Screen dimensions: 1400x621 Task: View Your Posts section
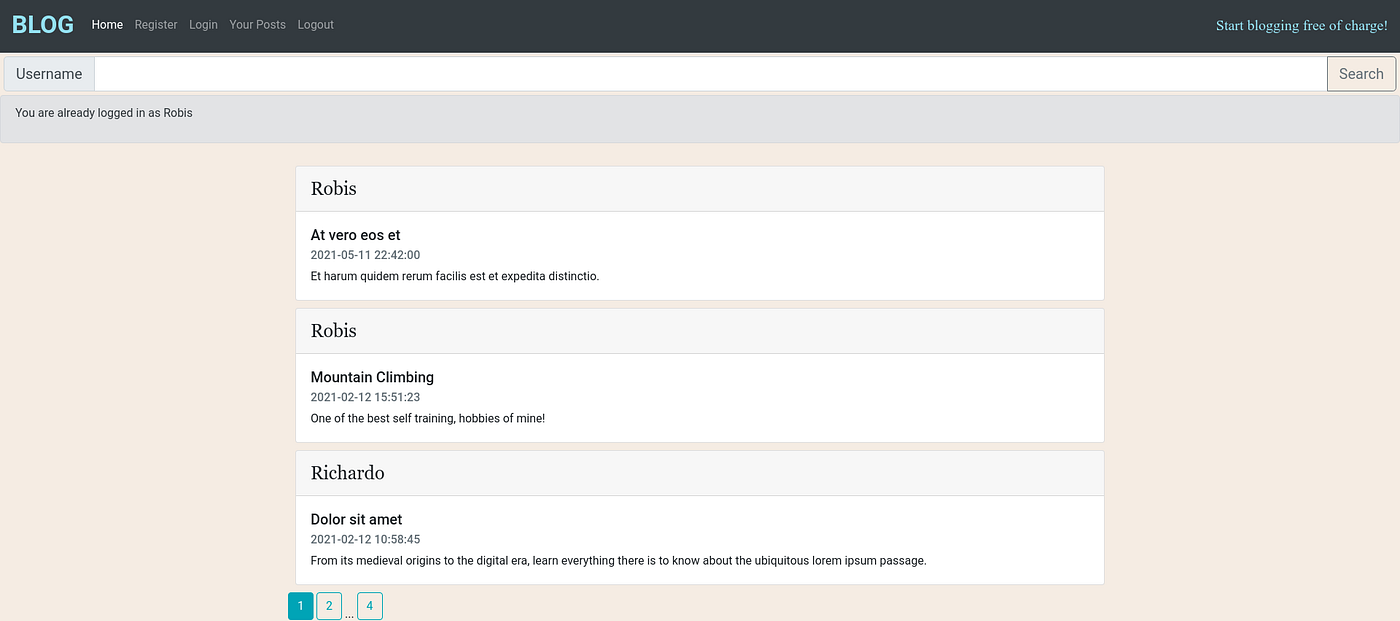pyautogui.click(x=257, y=24)
